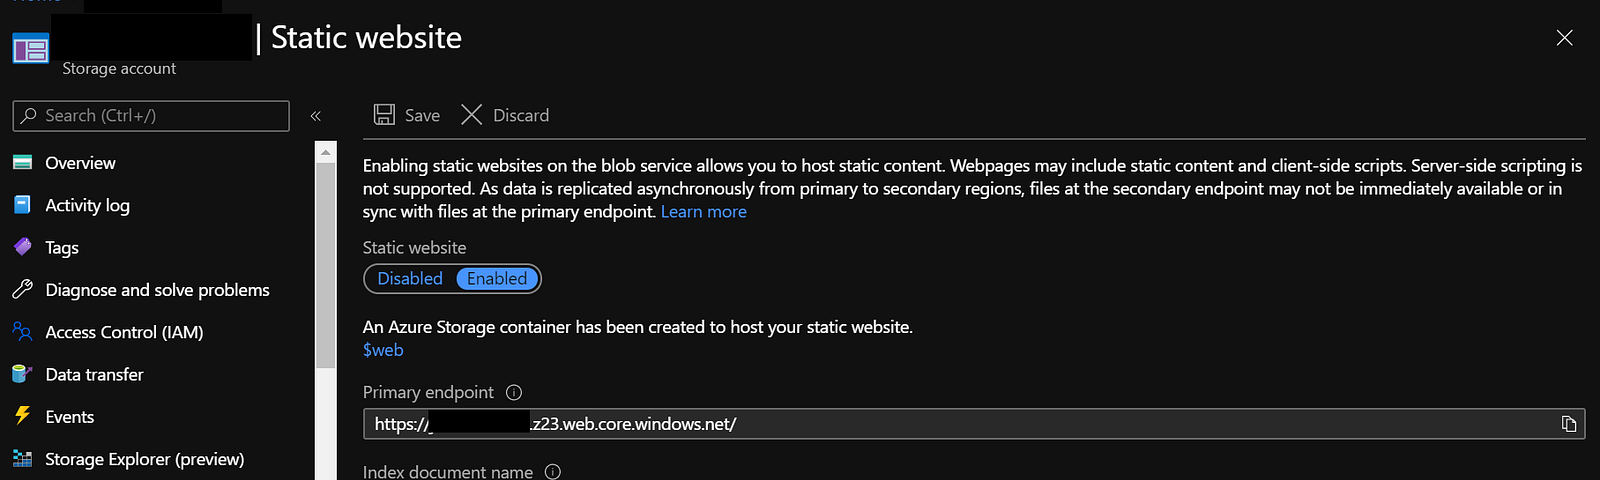Copy the primary endpoint URL to clipboard
The height and width of the screenshot is (480, 1600).
point(1569,424)
